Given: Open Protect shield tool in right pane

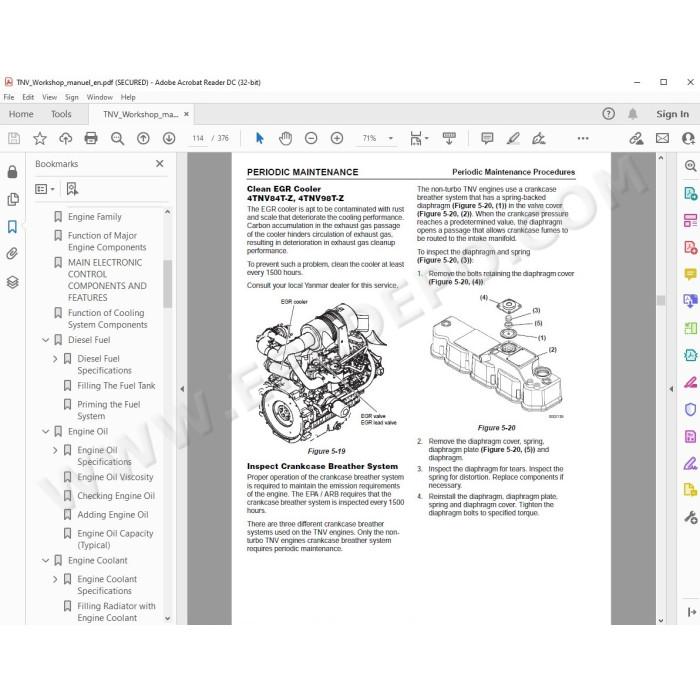Looking at the screenshot, I should click(690, 409).
